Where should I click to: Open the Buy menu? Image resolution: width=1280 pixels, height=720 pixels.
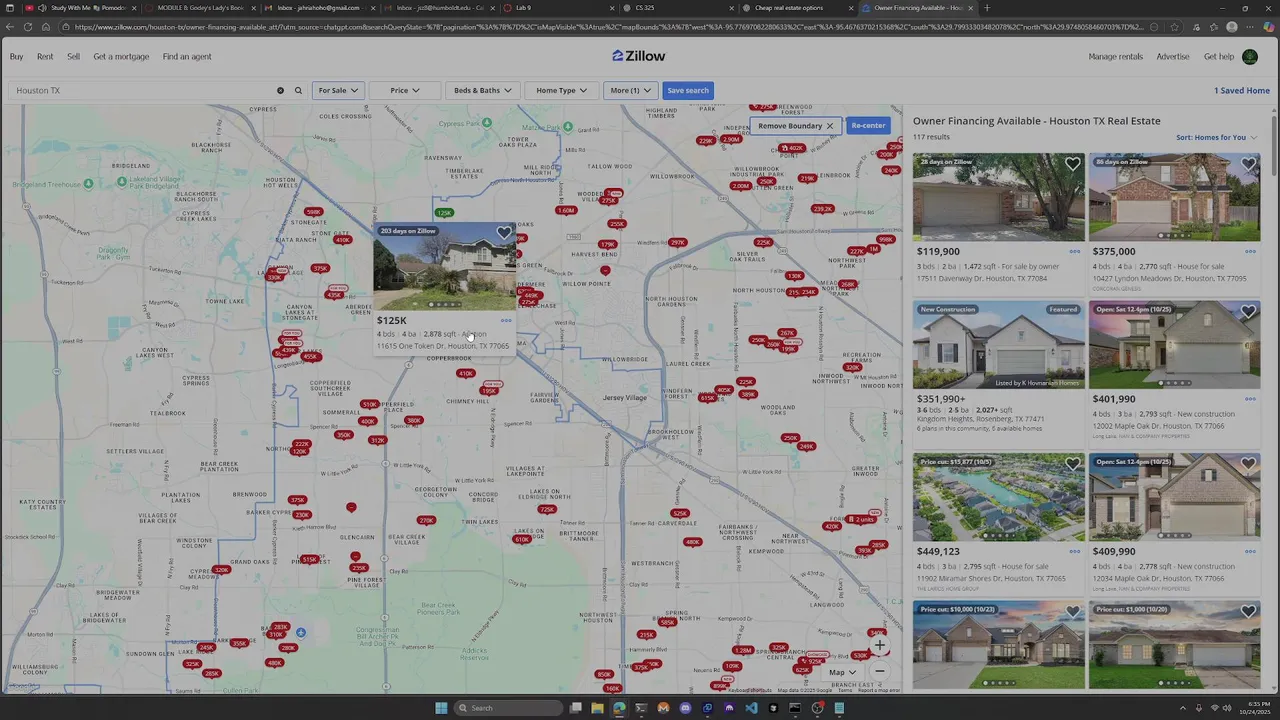coord(16,56)
